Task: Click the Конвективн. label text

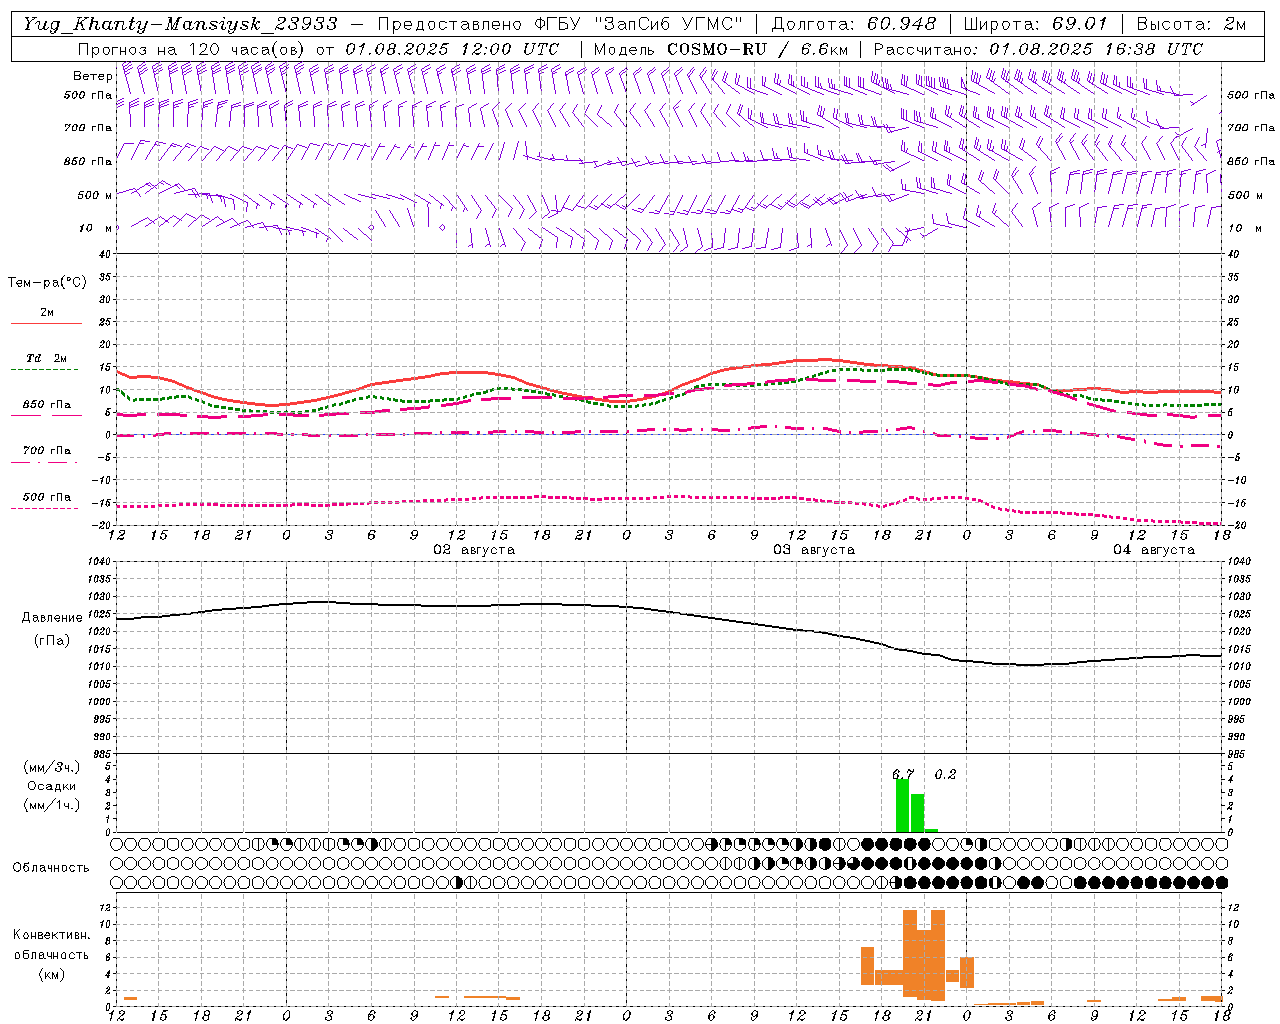Action: (x=51, y=935)
